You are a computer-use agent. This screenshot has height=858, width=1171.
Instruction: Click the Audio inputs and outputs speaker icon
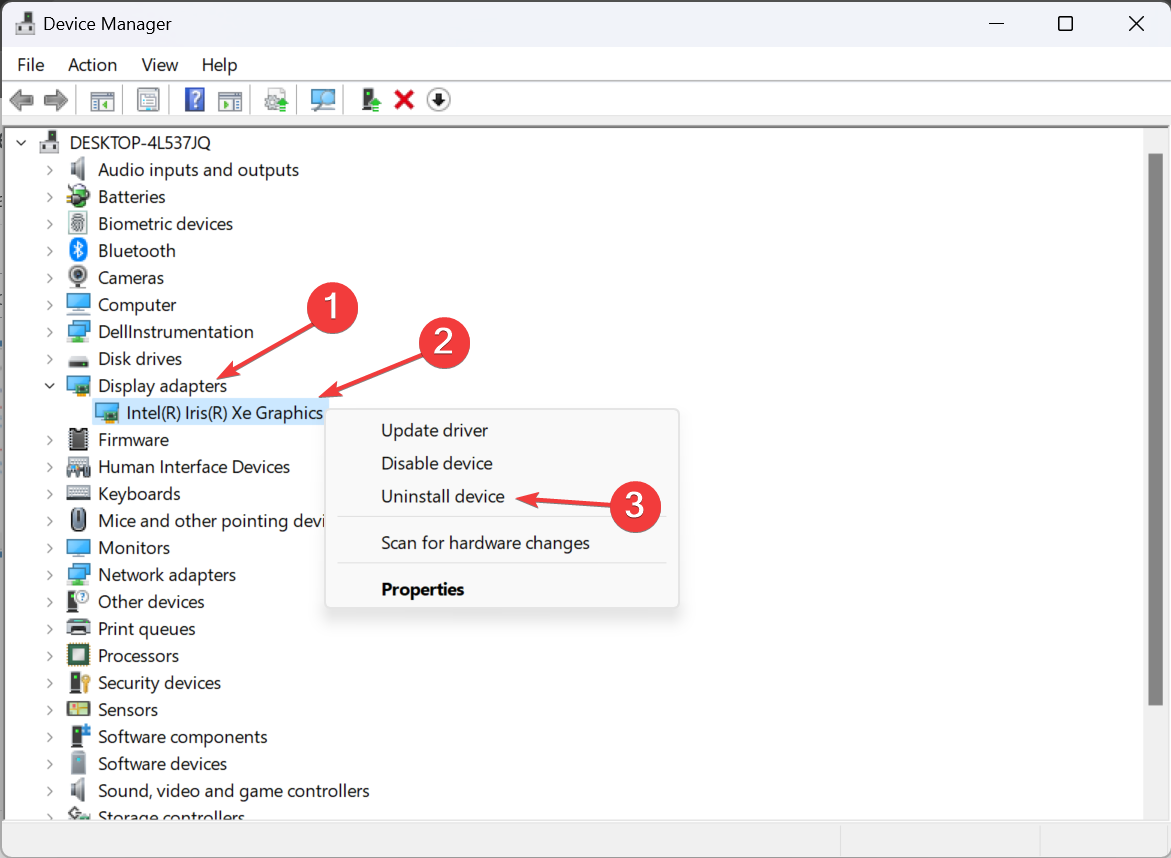click(x=78, y=170)
